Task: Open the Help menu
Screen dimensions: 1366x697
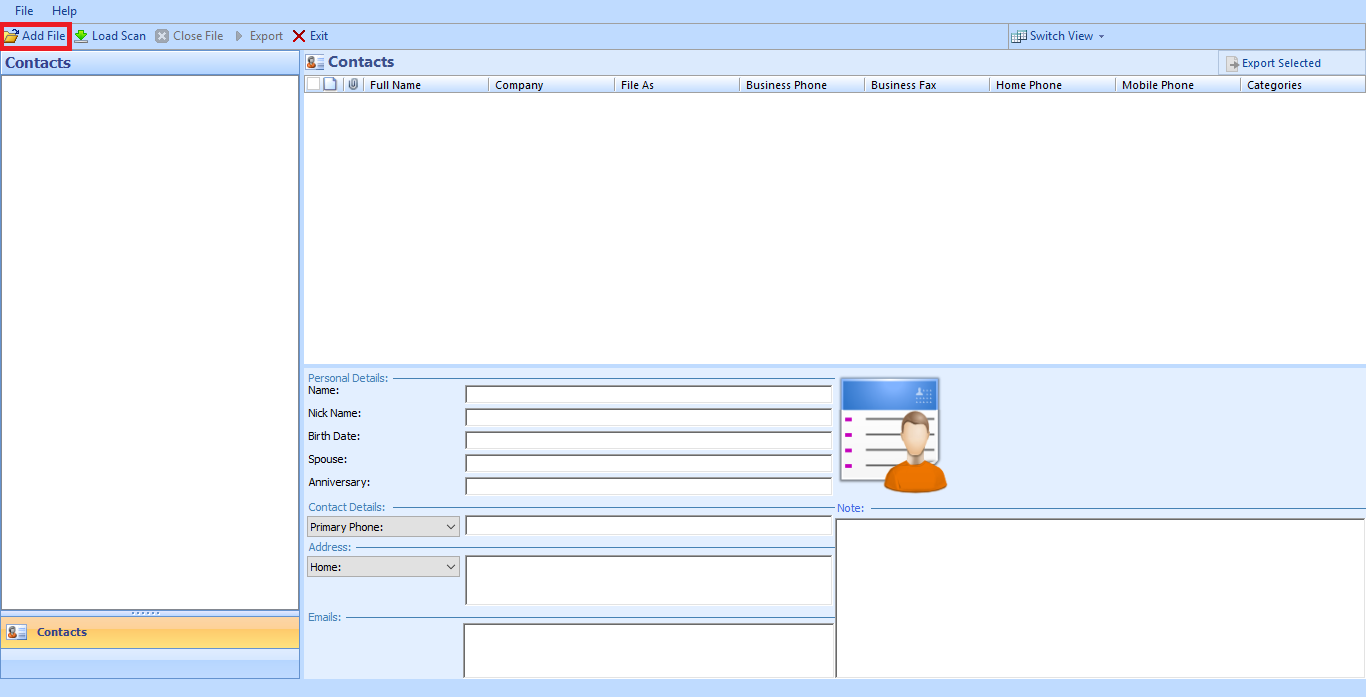Action: pyautogui.click(x=64, y=11)
